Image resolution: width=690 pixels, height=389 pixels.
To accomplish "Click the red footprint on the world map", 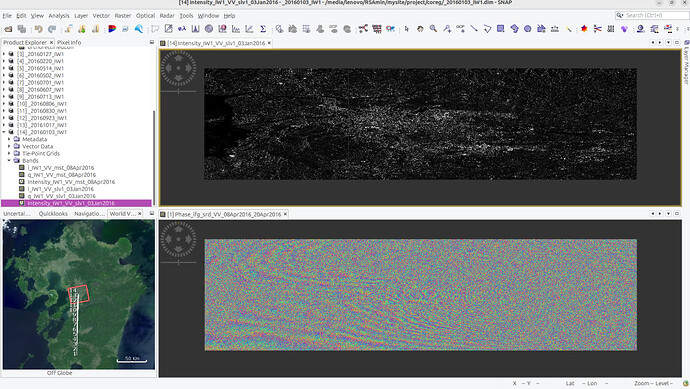I will click(x=79, y=294).
